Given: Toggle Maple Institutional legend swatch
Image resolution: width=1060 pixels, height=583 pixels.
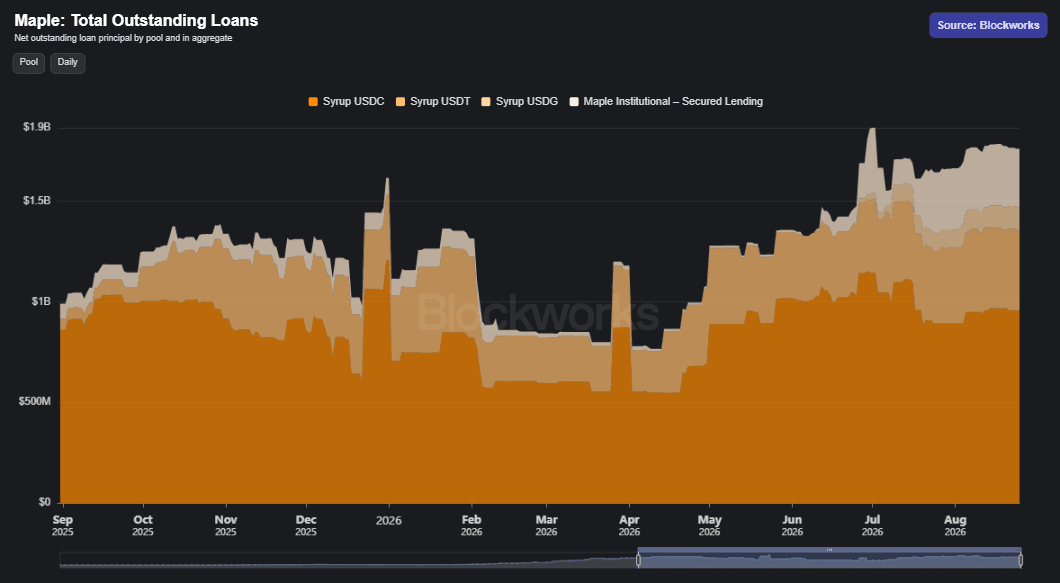Looking at the screenshot, I should click(574, 101).
